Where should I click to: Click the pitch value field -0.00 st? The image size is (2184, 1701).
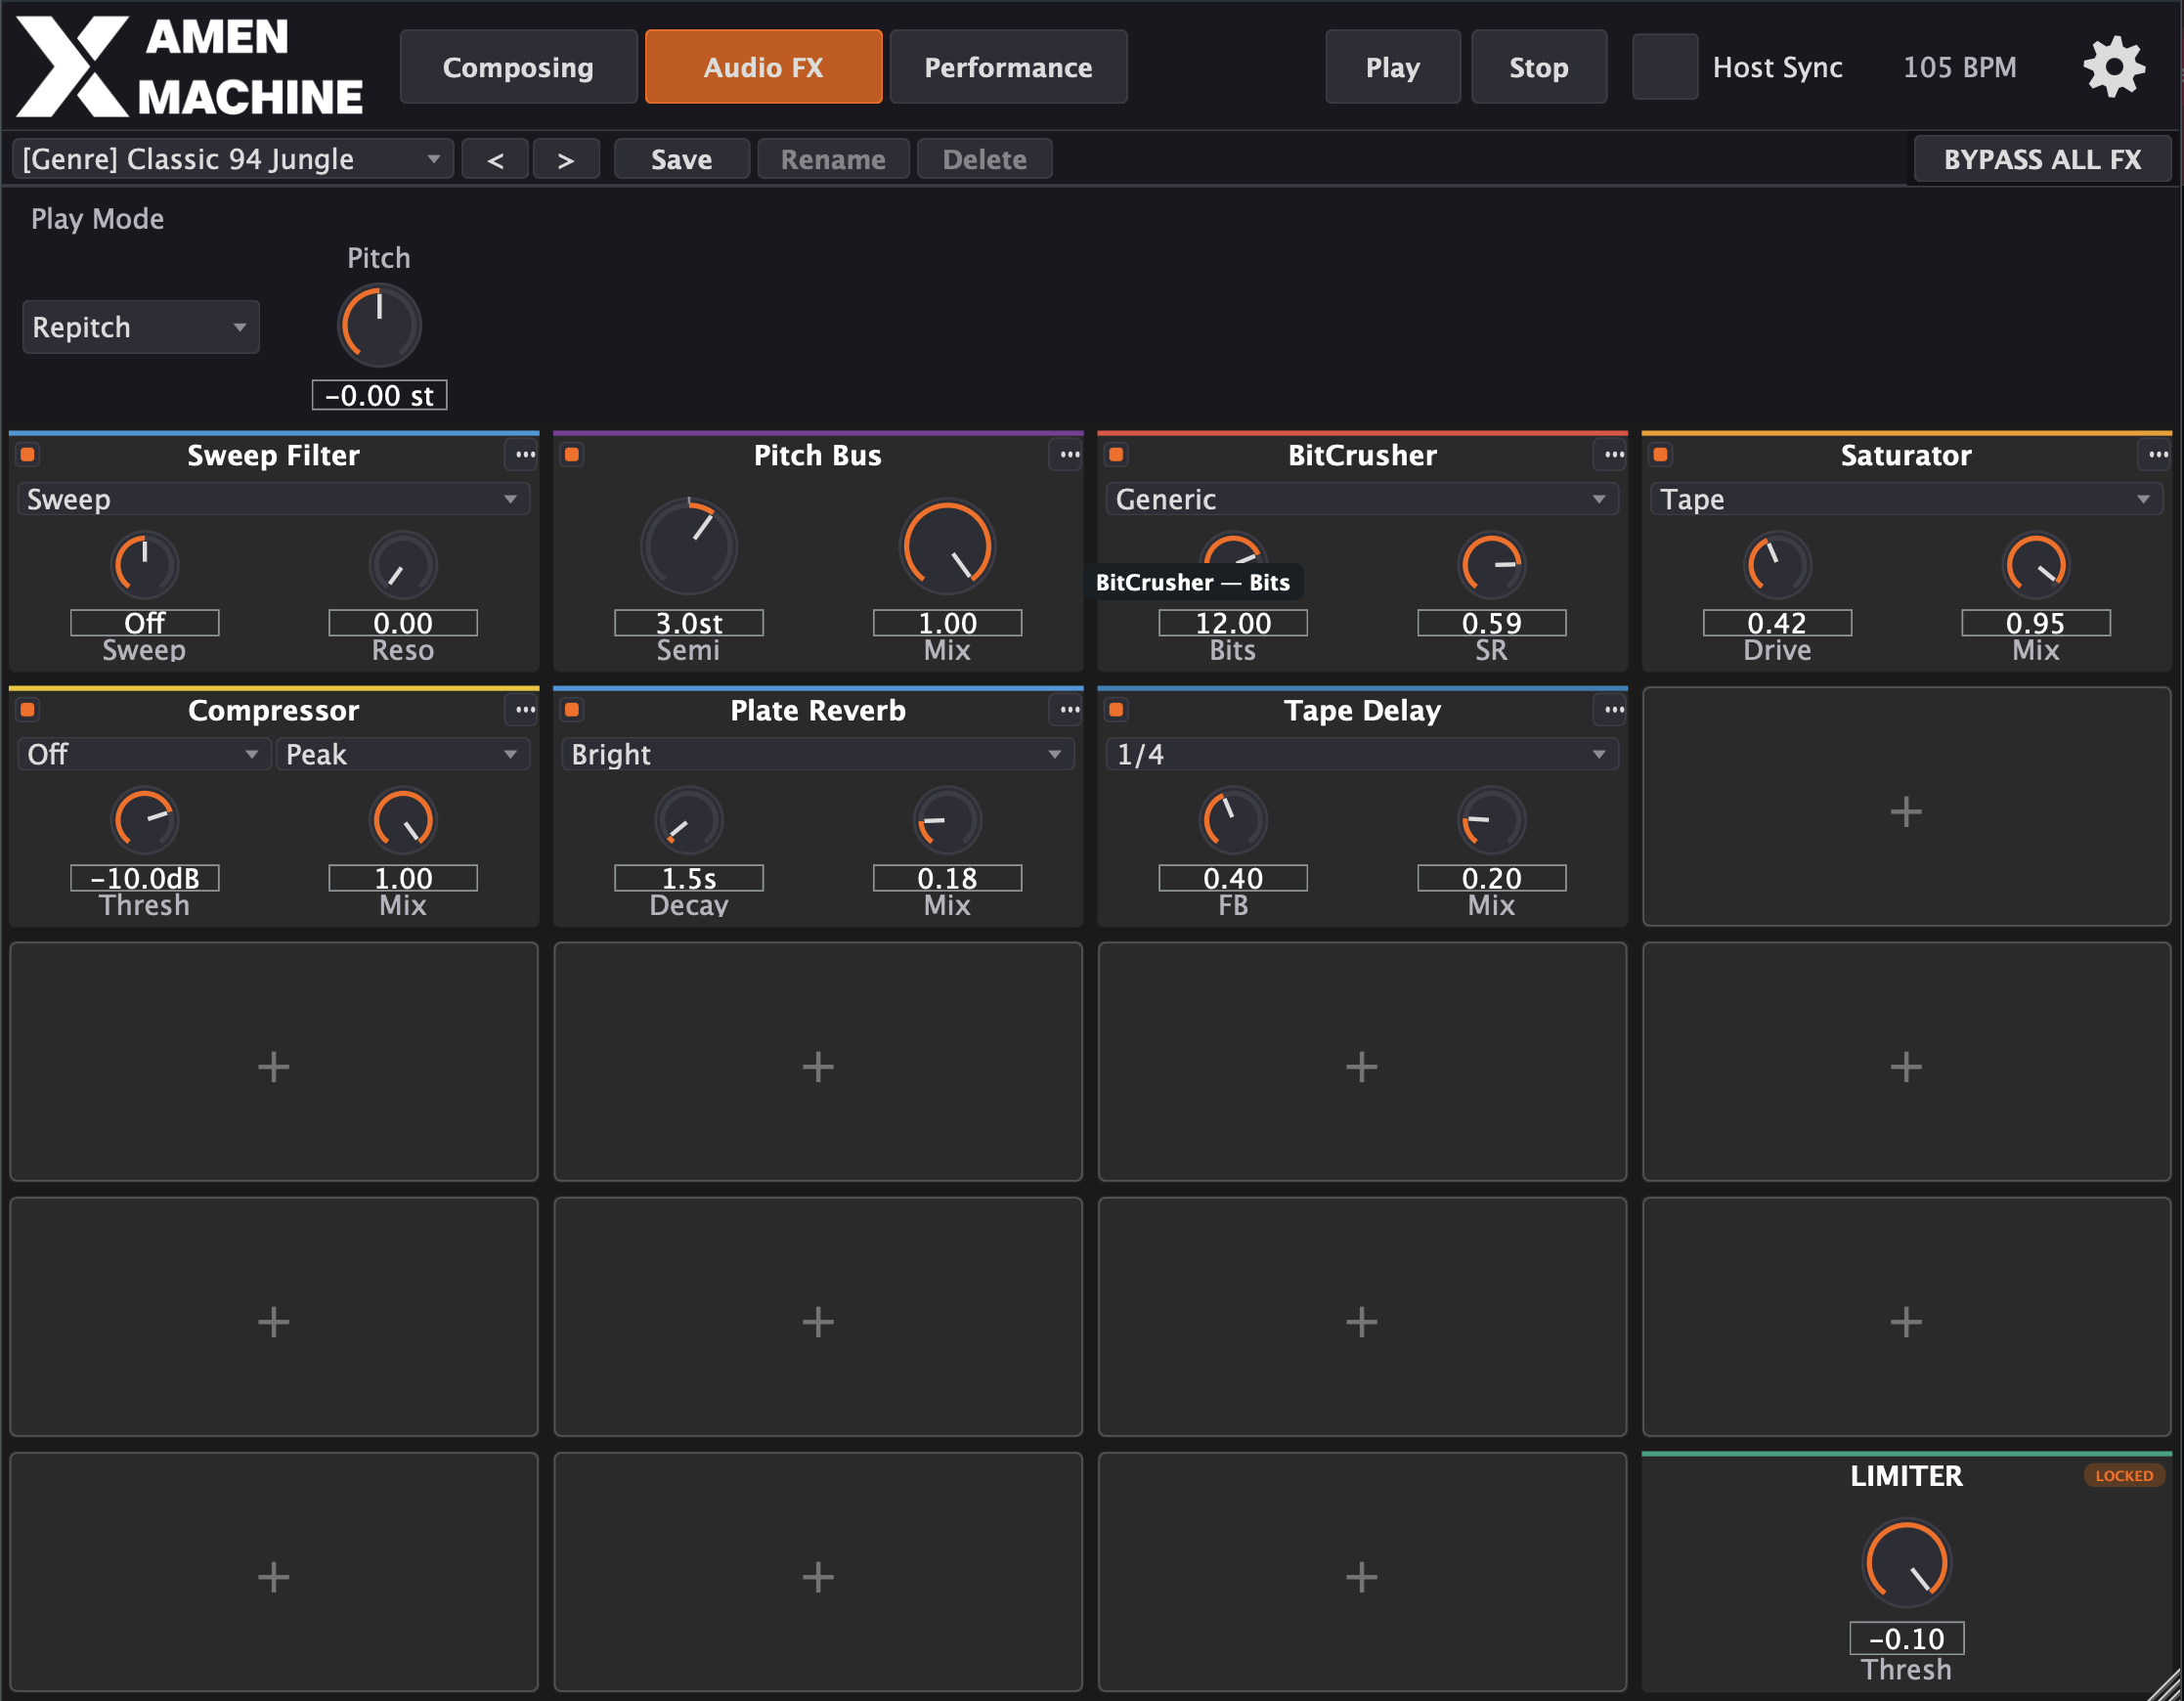(379, 395)
